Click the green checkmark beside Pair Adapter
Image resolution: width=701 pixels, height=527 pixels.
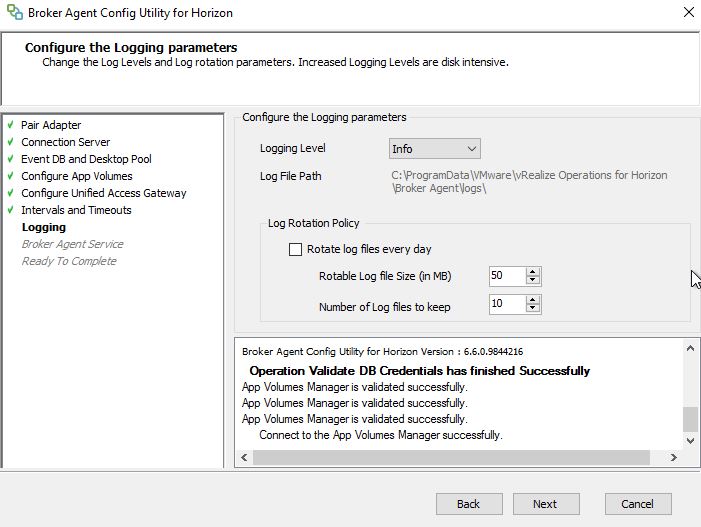point(11,125)
